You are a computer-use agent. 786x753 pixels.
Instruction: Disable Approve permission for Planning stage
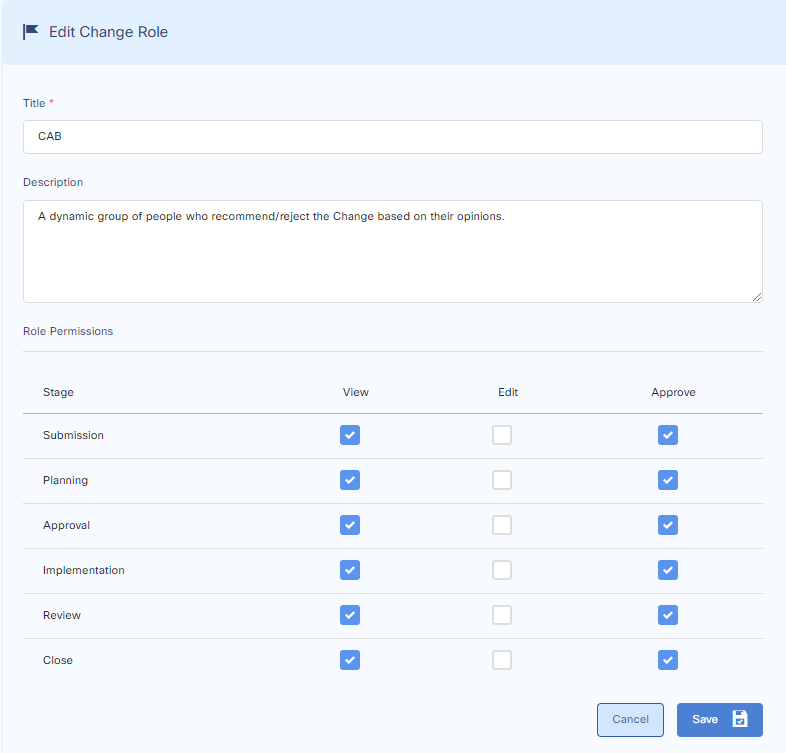tap(668, 480)
